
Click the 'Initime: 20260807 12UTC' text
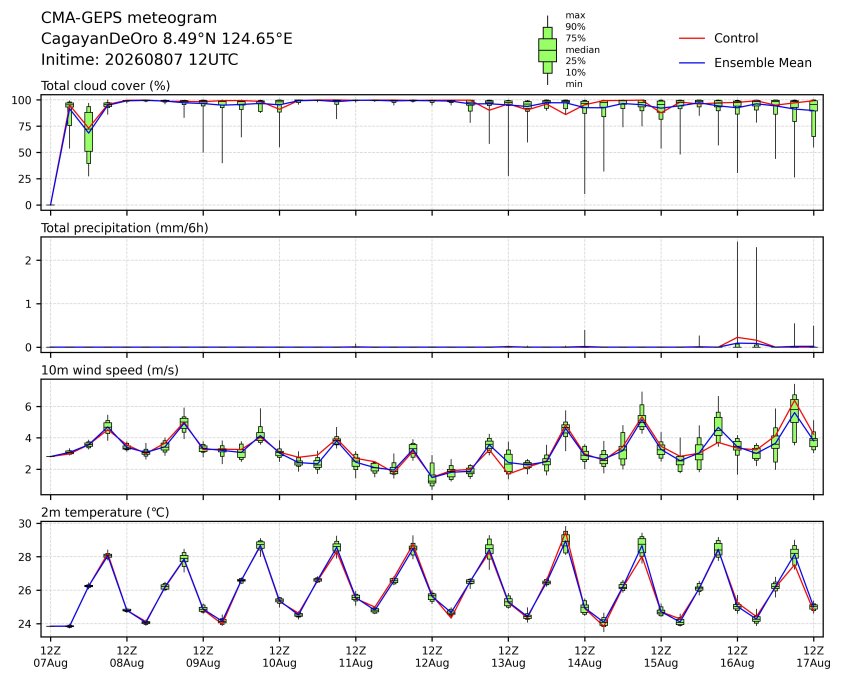(140, 59)
